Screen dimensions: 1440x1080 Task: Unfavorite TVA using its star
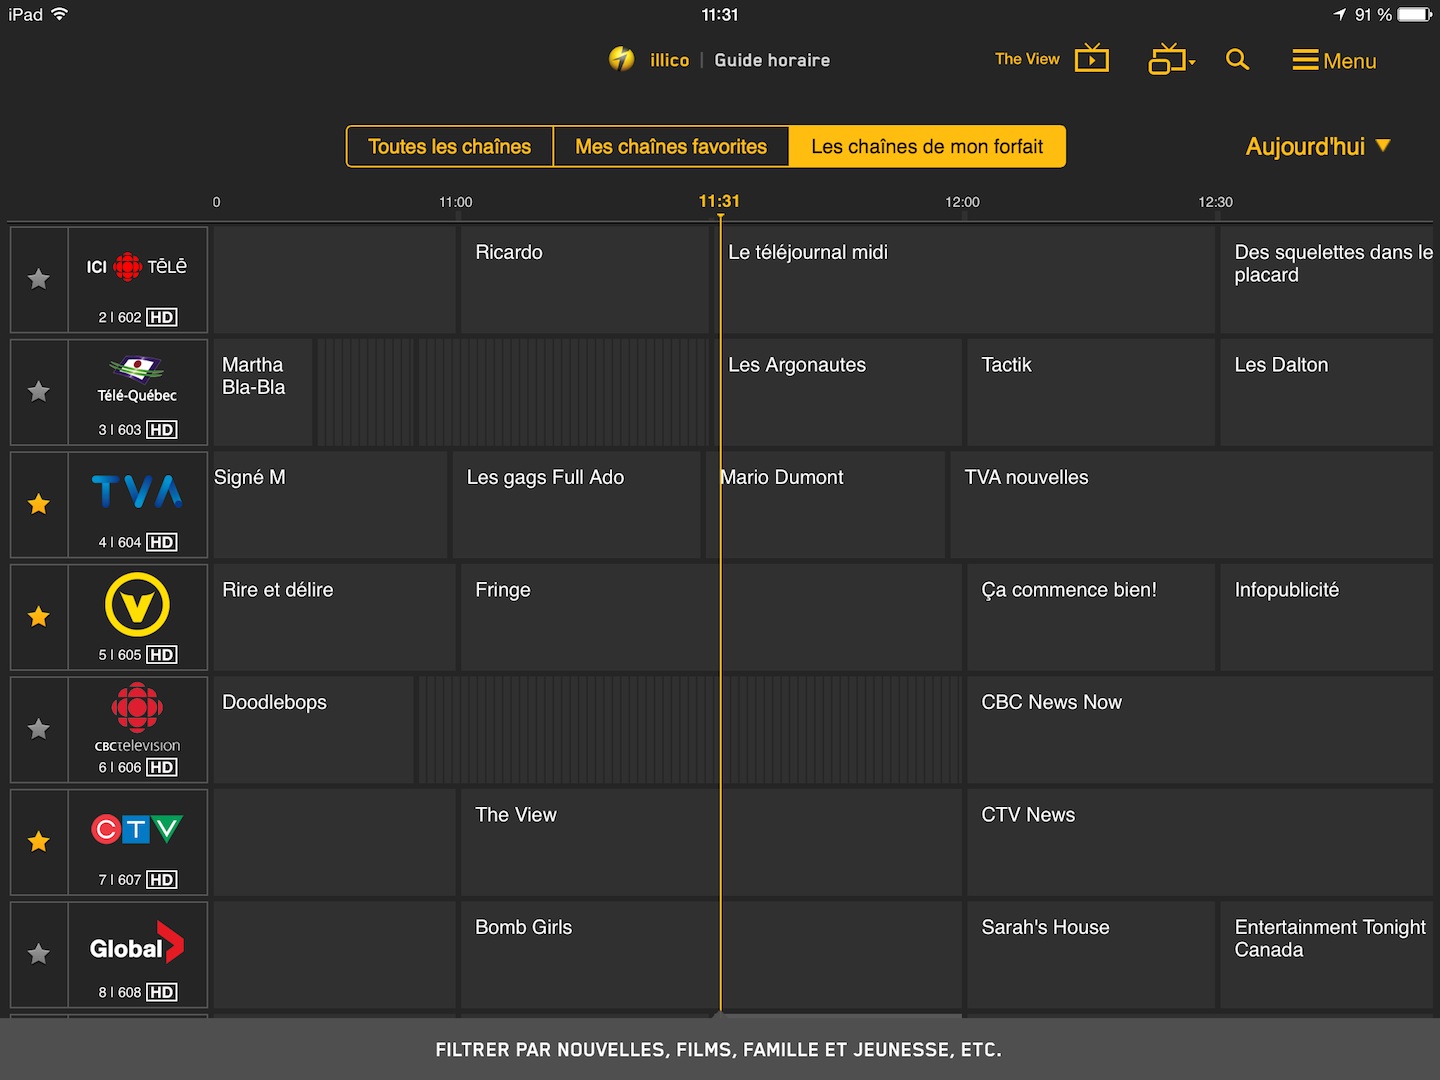tap(39, 504)
